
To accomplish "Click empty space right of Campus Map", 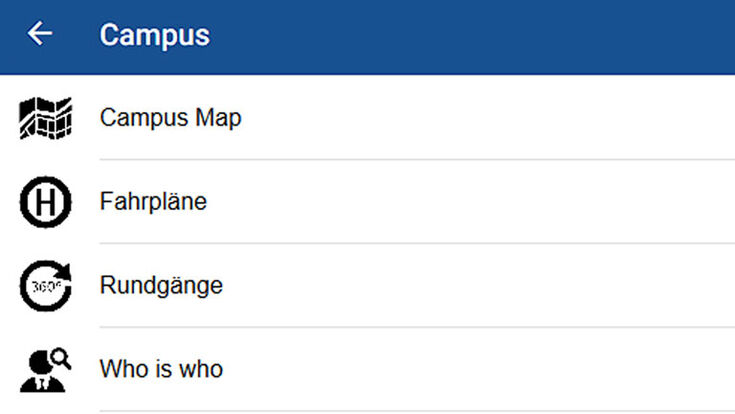I will [x=488, y=118].
